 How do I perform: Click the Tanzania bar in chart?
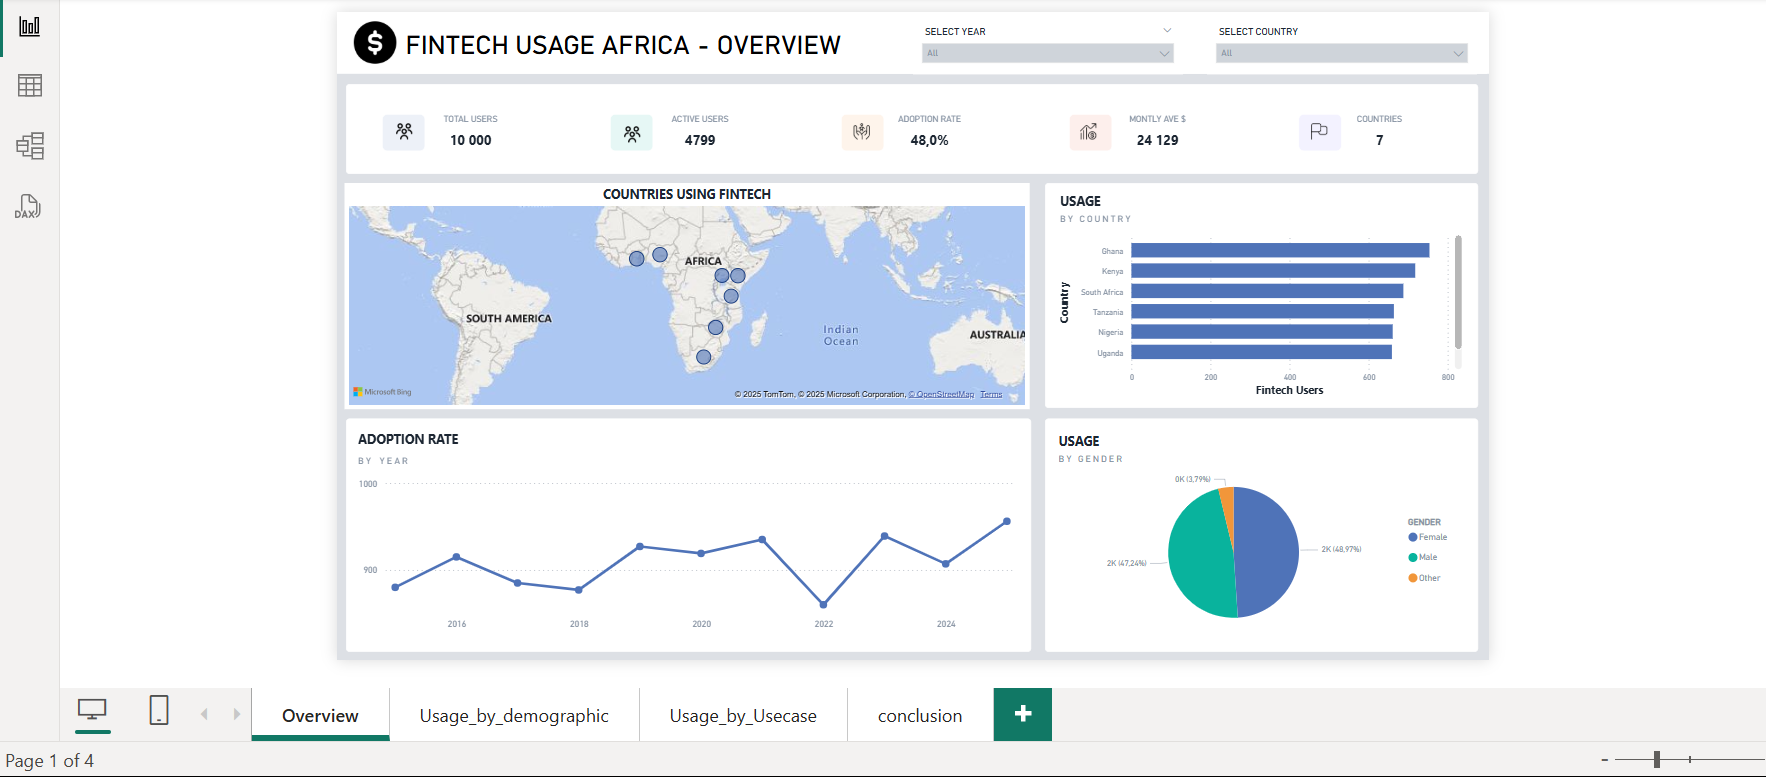[1262, 312]
